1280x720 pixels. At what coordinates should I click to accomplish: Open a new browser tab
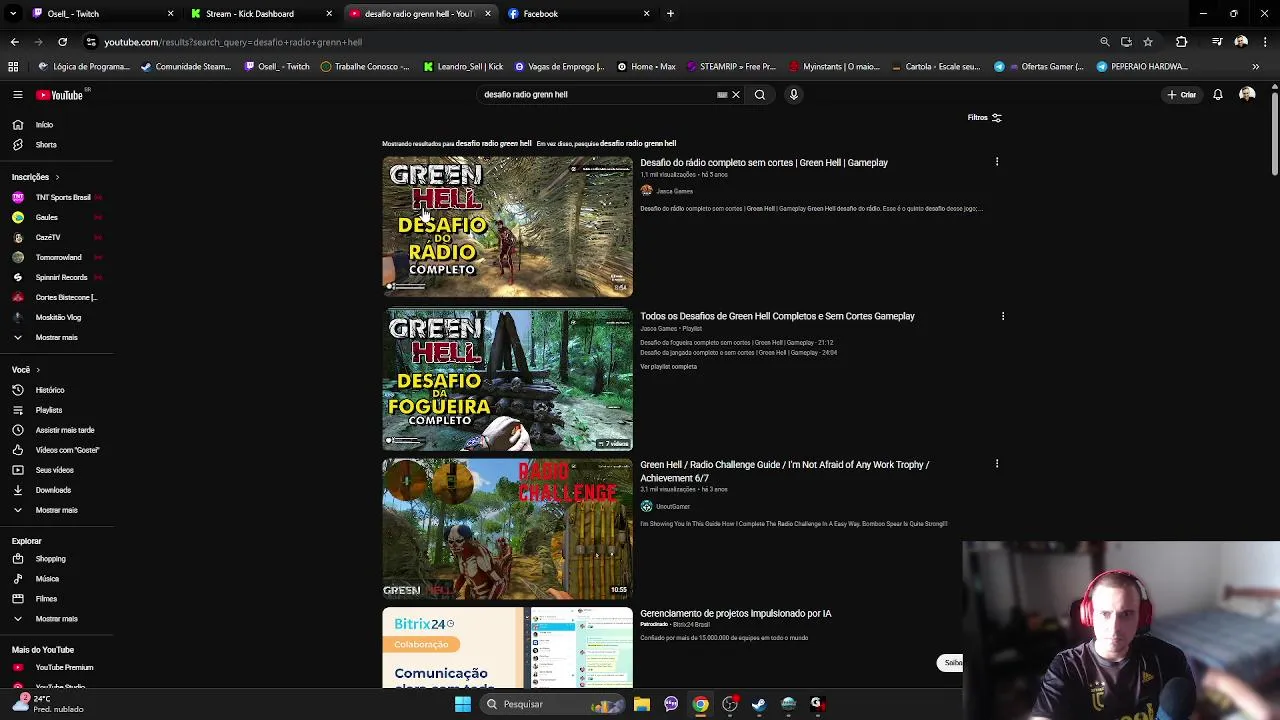click(671, 14)
